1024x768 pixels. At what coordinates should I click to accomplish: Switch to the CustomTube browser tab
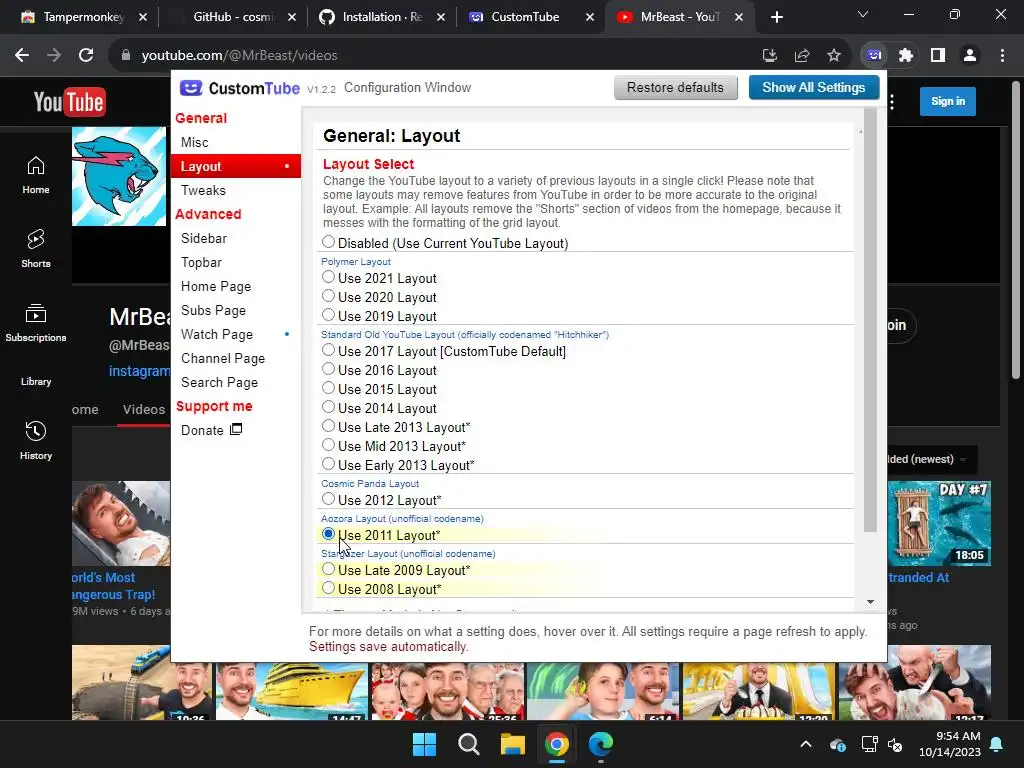point(531,17)
